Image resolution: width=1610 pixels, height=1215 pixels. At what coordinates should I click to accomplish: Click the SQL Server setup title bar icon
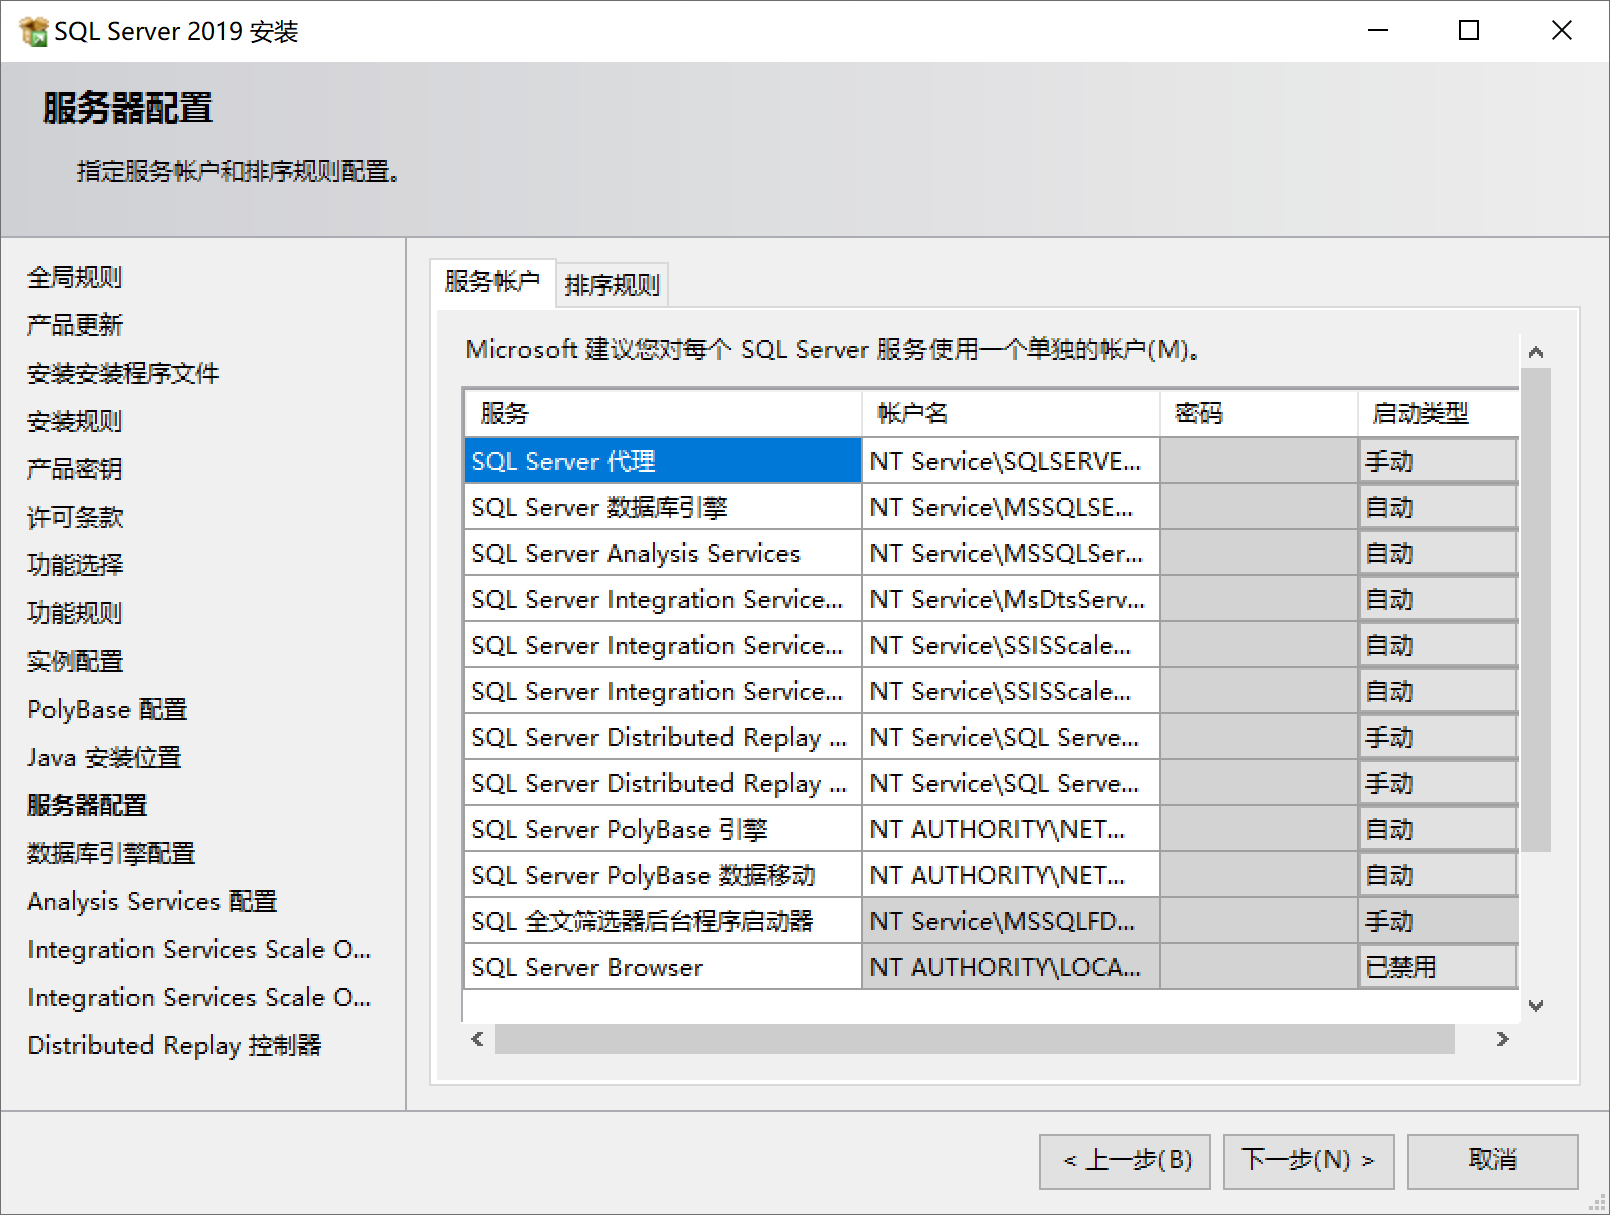click(33, 31)
